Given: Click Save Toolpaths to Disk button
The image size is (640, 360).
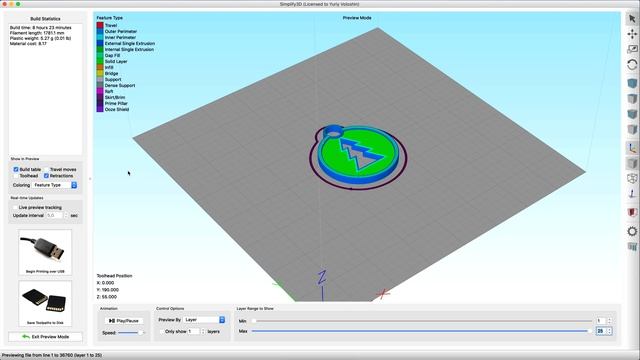Looking at the screenshot, I should point(45,304).
